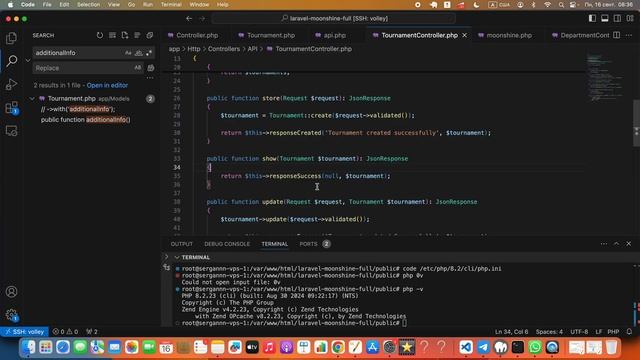Screen dimensions: 640x360
Task: Toggle the Replace field chevron
Action: coord(28,60)
